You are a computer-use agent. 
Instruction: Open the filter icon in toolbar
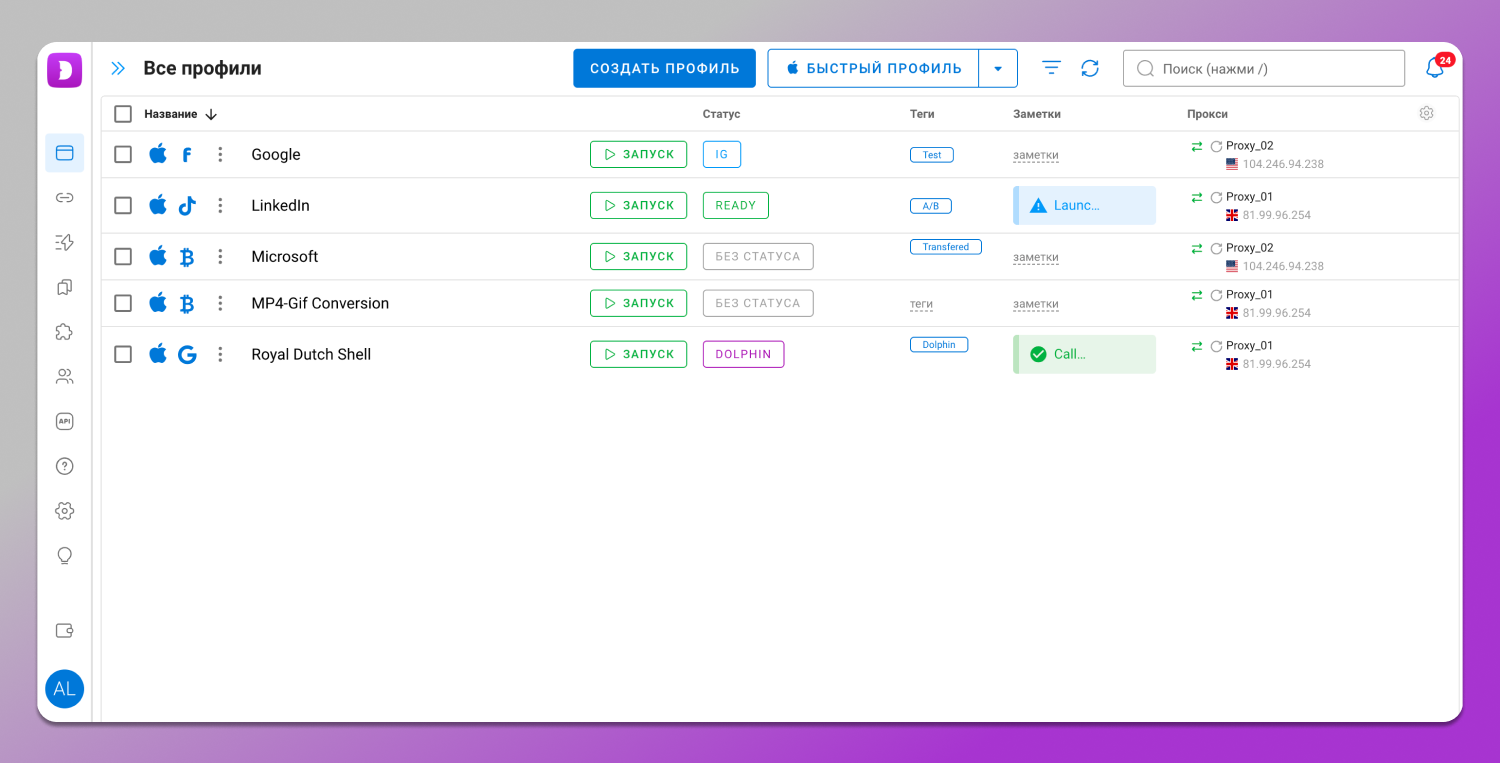1051,68
